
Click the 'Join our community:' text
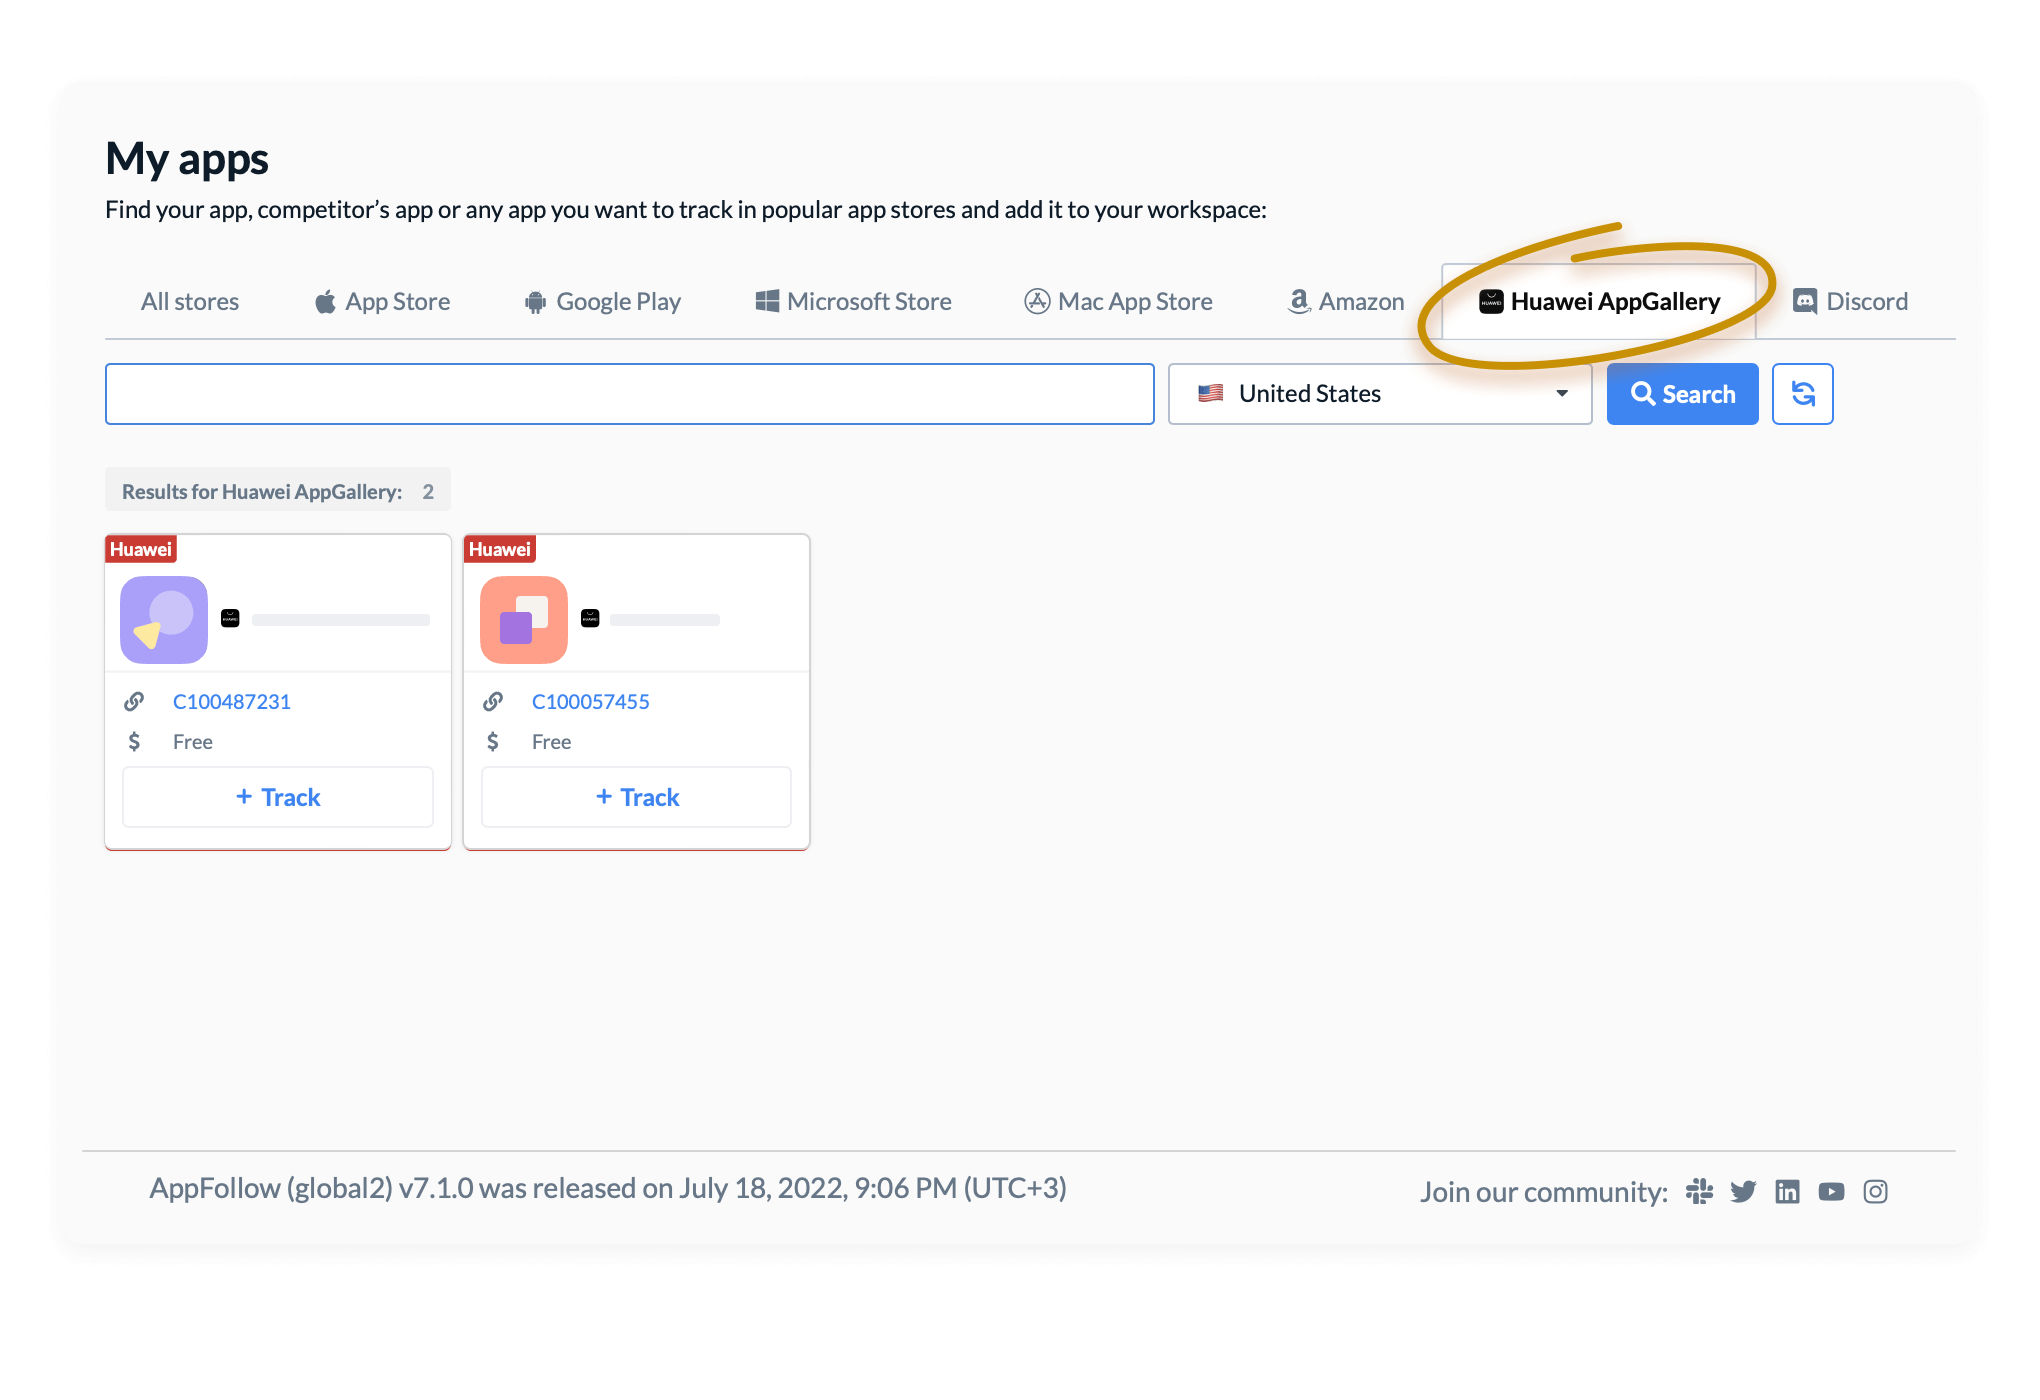(1544, 1192)
